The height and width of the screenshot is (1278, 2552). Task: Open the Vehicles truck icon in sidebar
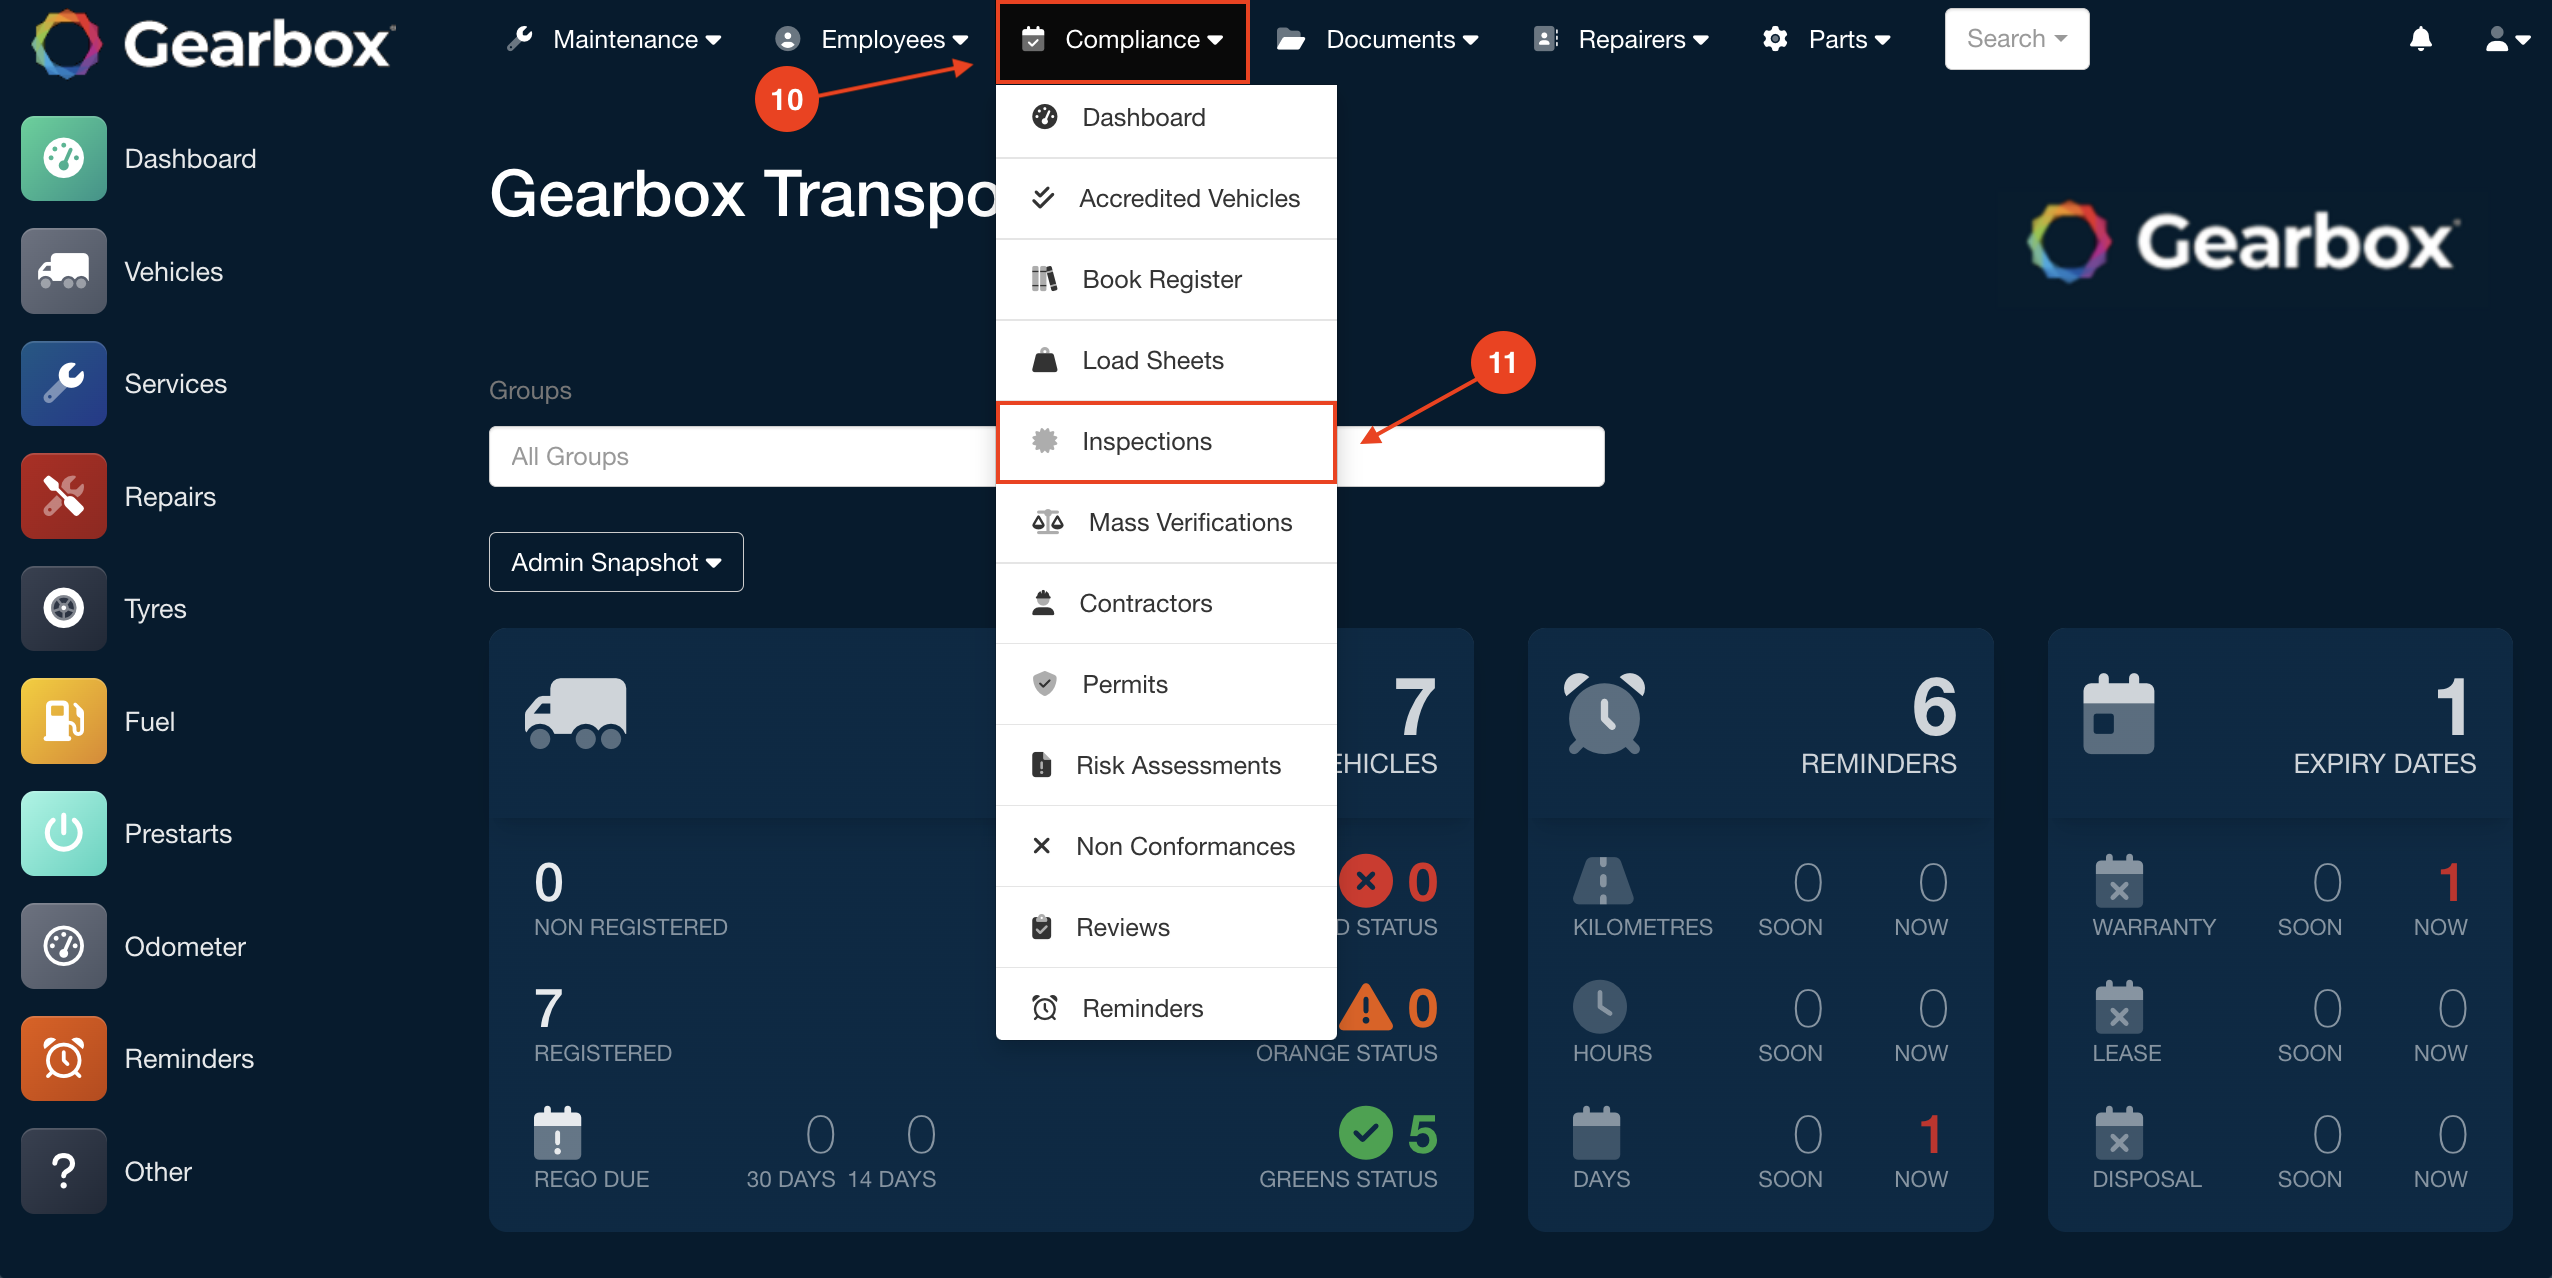pos(64,271)
